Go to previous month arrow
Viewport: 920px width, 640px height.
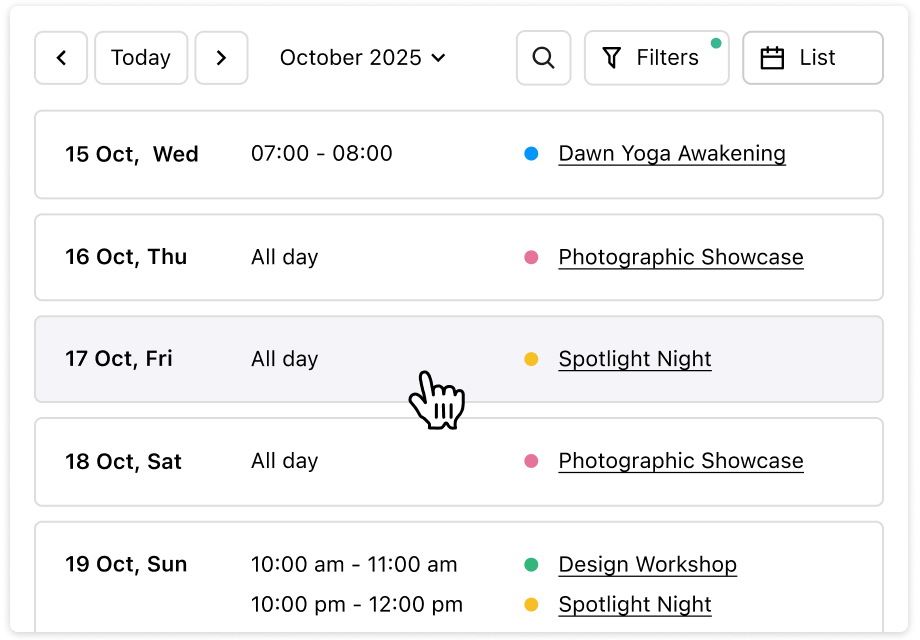tap(61, 58)
